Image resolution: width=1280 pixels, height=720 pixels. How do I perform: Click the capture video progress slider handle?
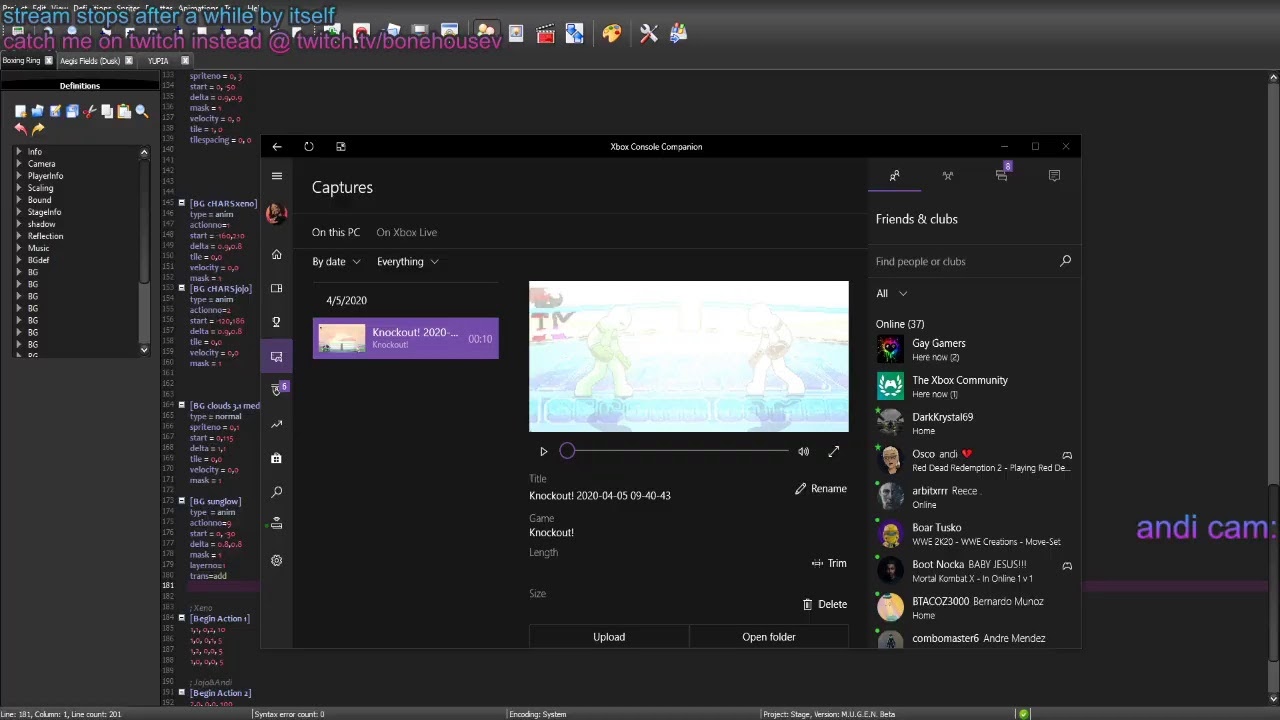click(567, 452)
